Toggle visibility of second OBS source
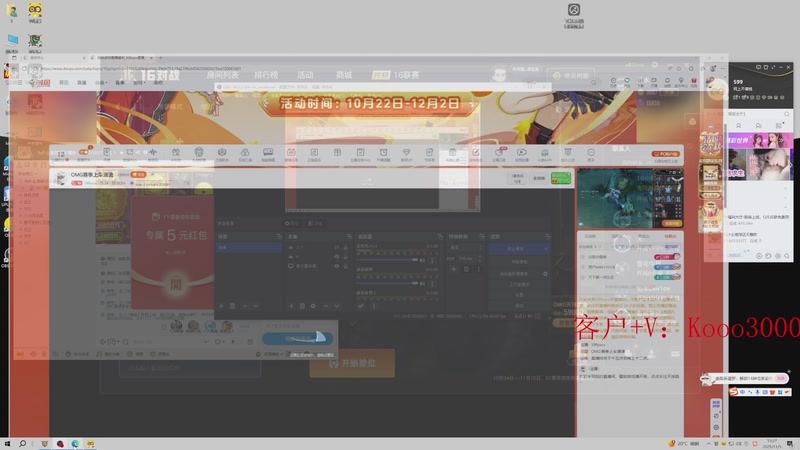Image resolution: width=800 pixels, height=450 pixels. click(x=337, y=257)
